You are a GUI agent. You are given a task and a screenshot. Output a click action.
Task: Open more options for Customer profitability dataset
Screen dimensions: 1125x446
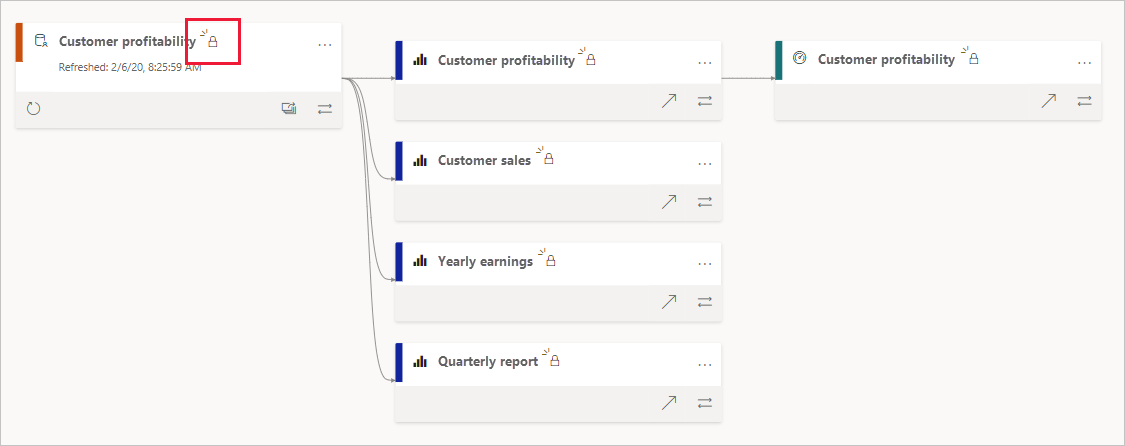[x=325, y=44]
